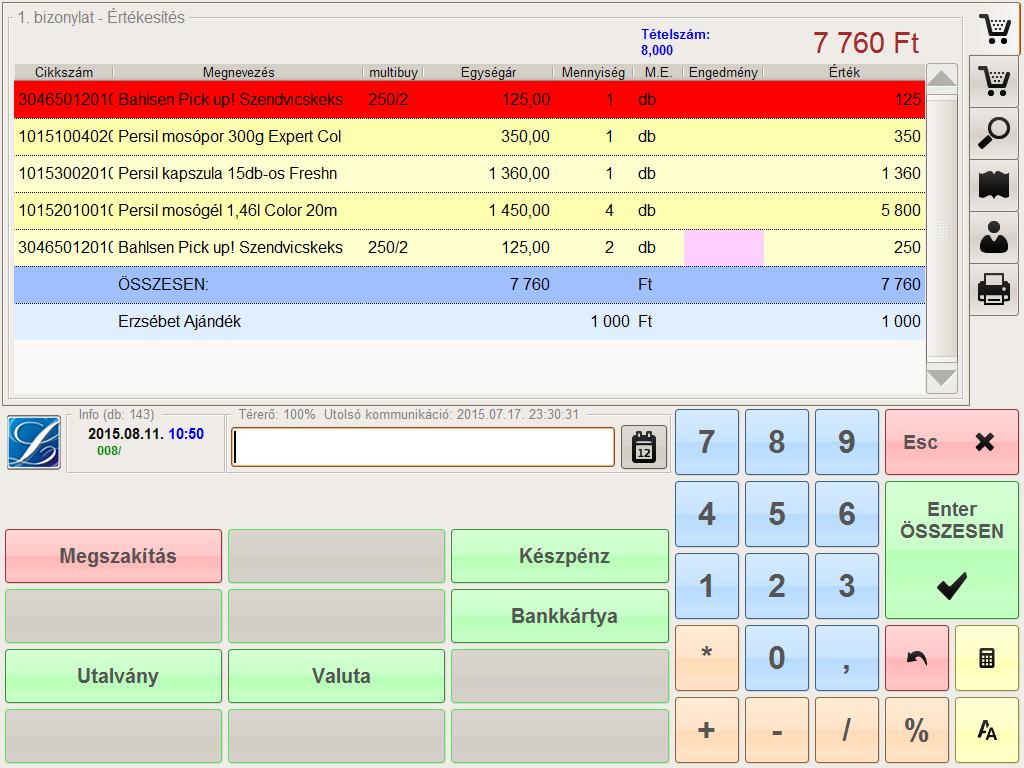This screenshot has width=1024, height=768.
Task: Open the top shopping cart tab
Action: pos(995,29)
